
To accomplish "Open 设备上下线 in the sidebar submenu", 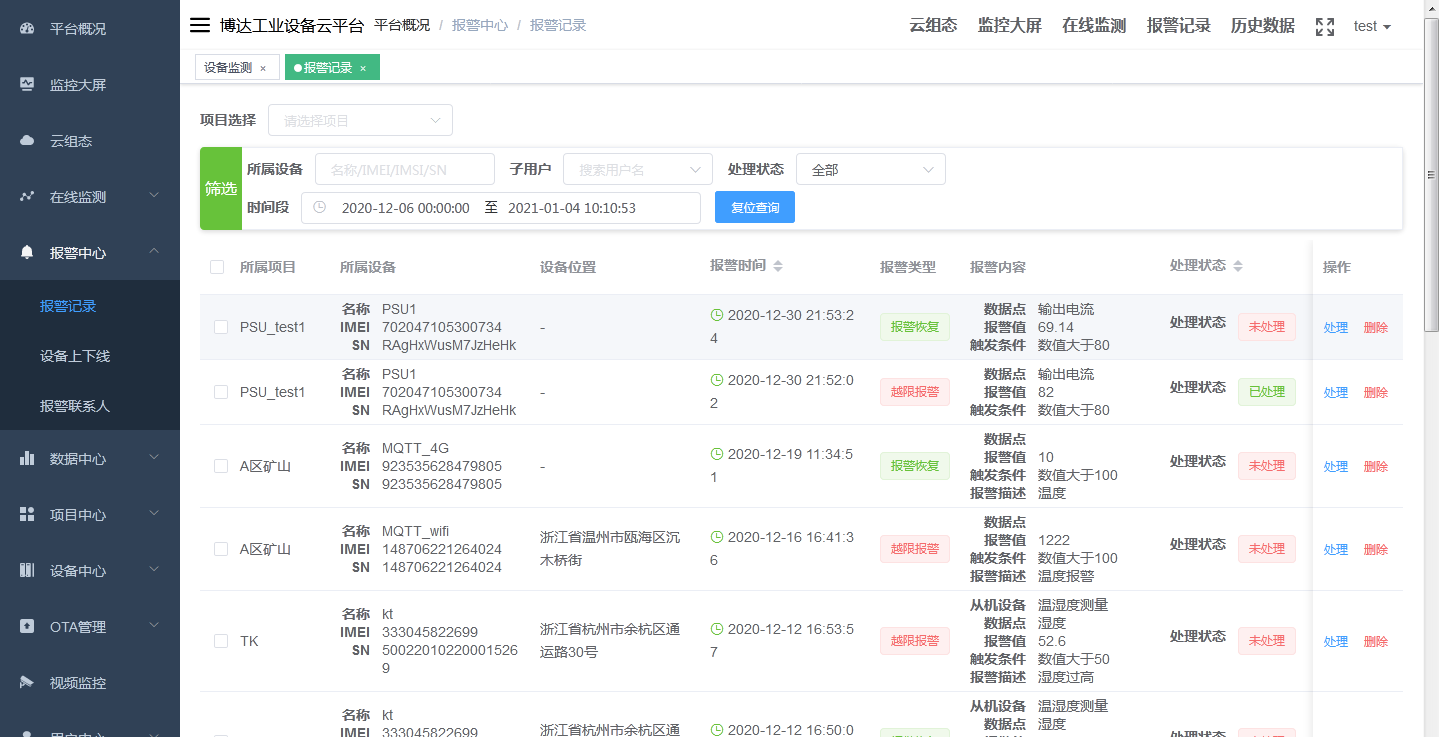I will coord(75,356).
